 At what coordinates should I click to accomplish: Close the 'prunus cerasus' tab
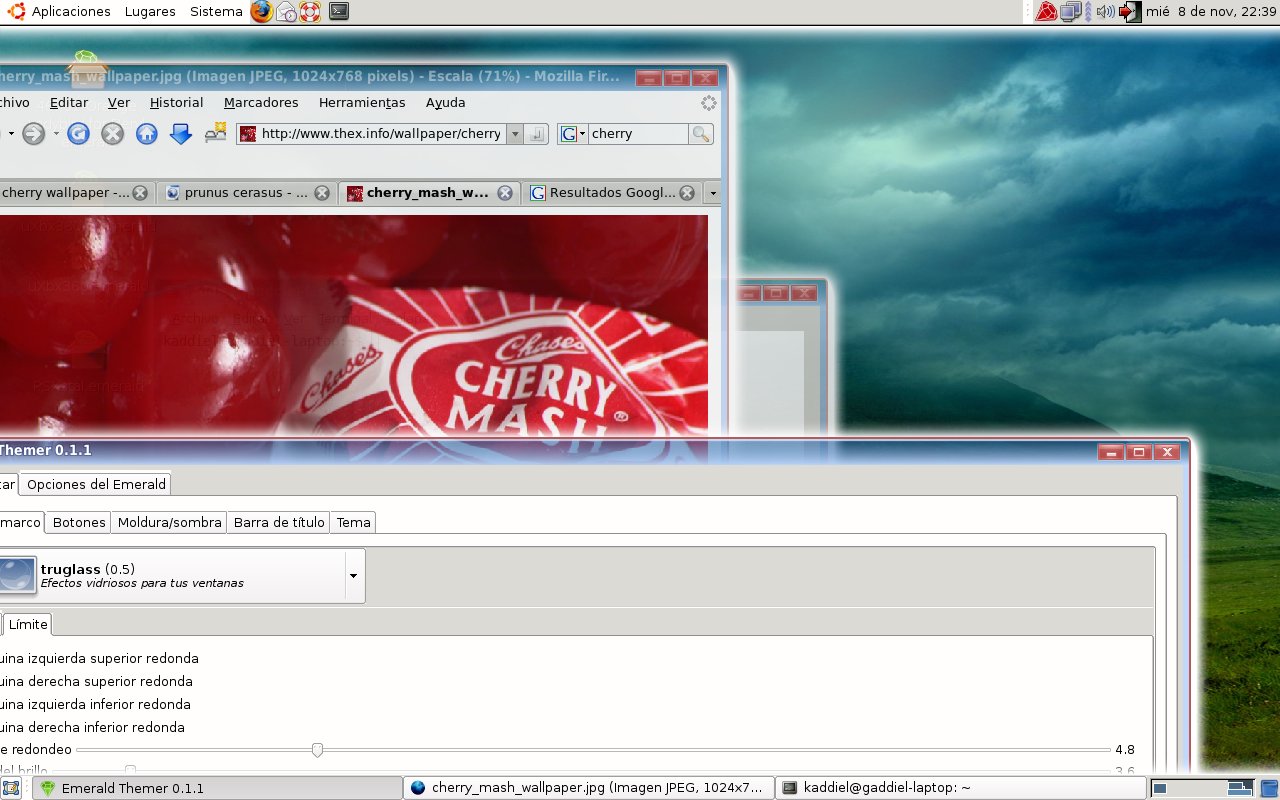(322, 193)
